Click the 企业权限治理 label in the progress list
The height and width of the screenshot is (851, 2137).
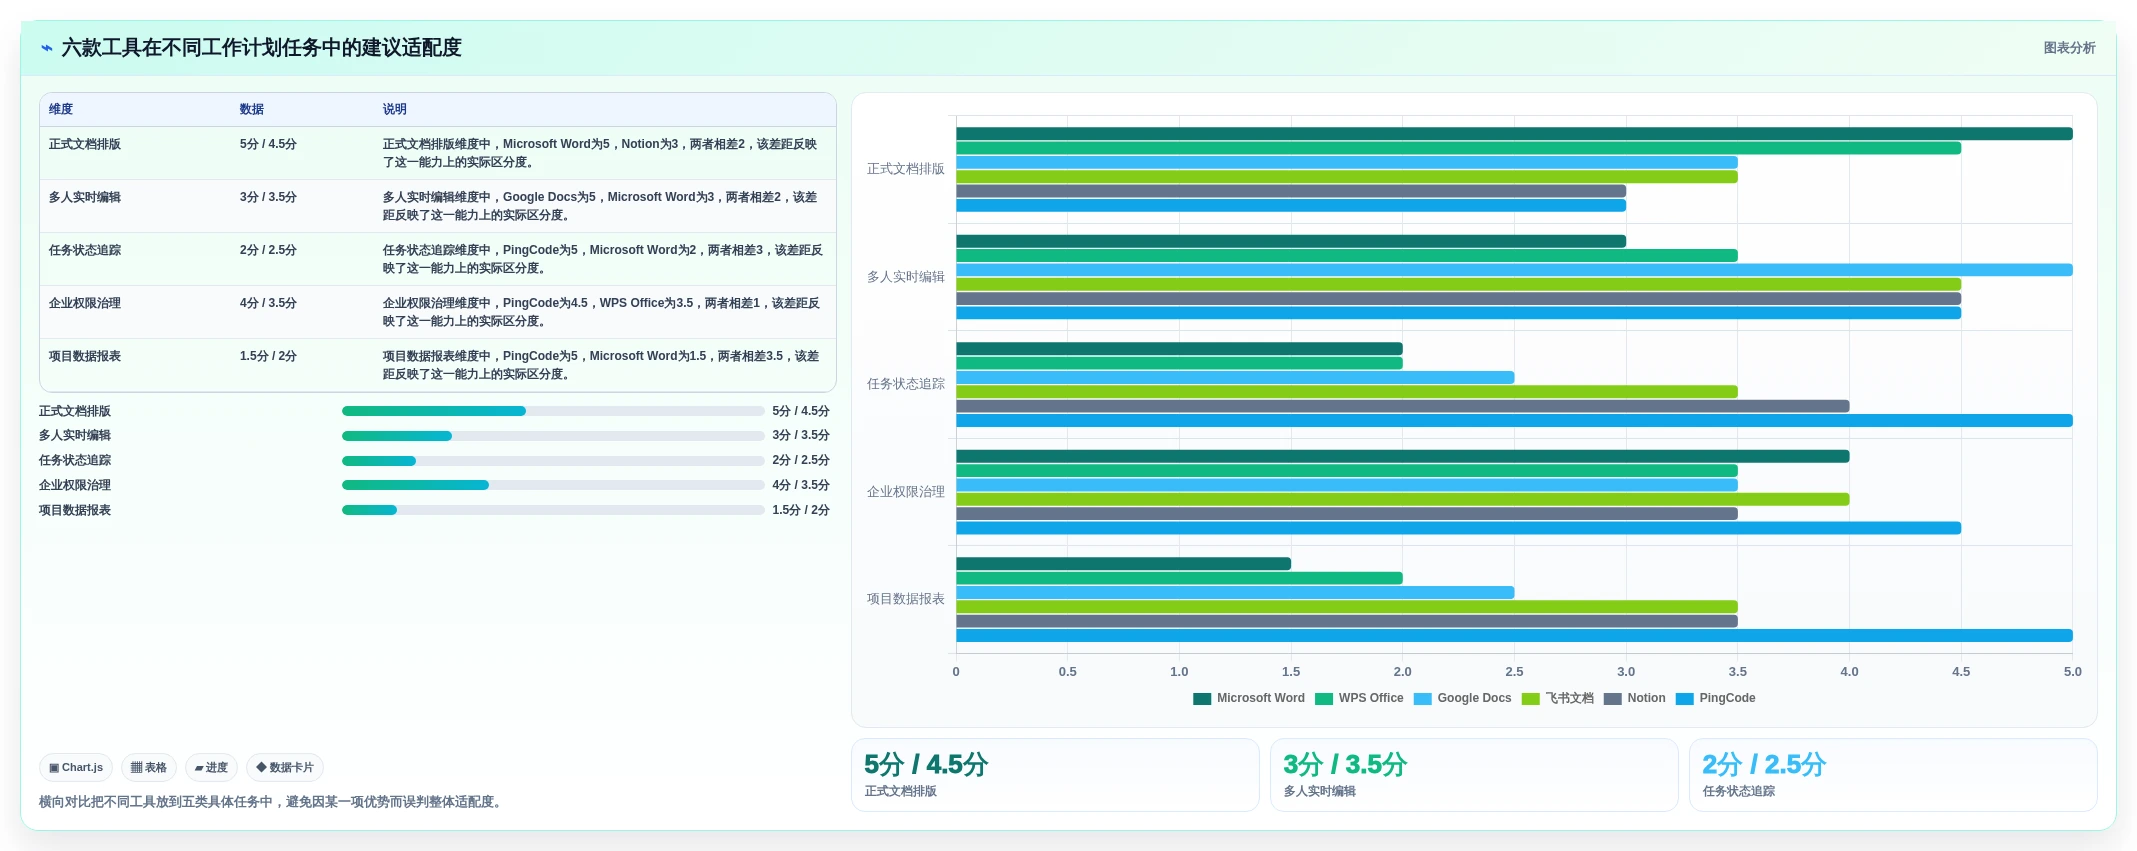coord(75,485)
